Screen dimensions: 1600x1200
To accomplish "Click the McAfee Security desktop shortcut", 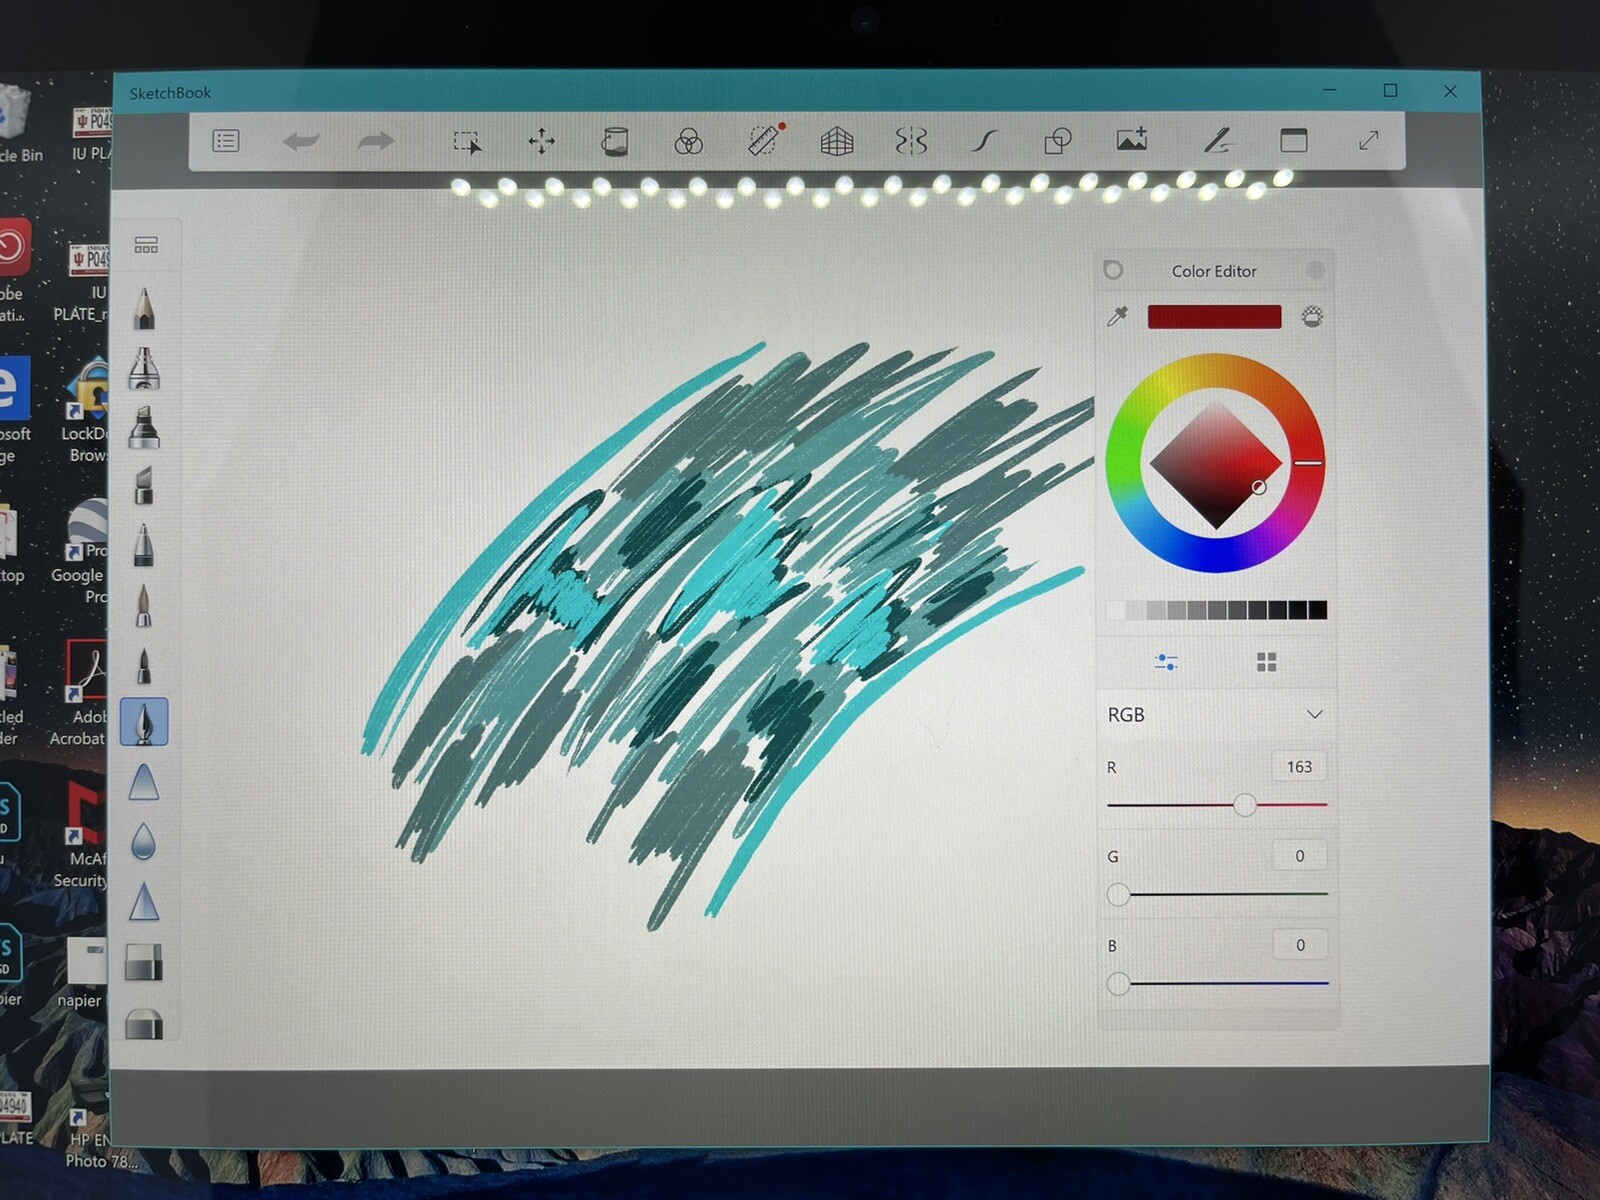I will (83, 836).
